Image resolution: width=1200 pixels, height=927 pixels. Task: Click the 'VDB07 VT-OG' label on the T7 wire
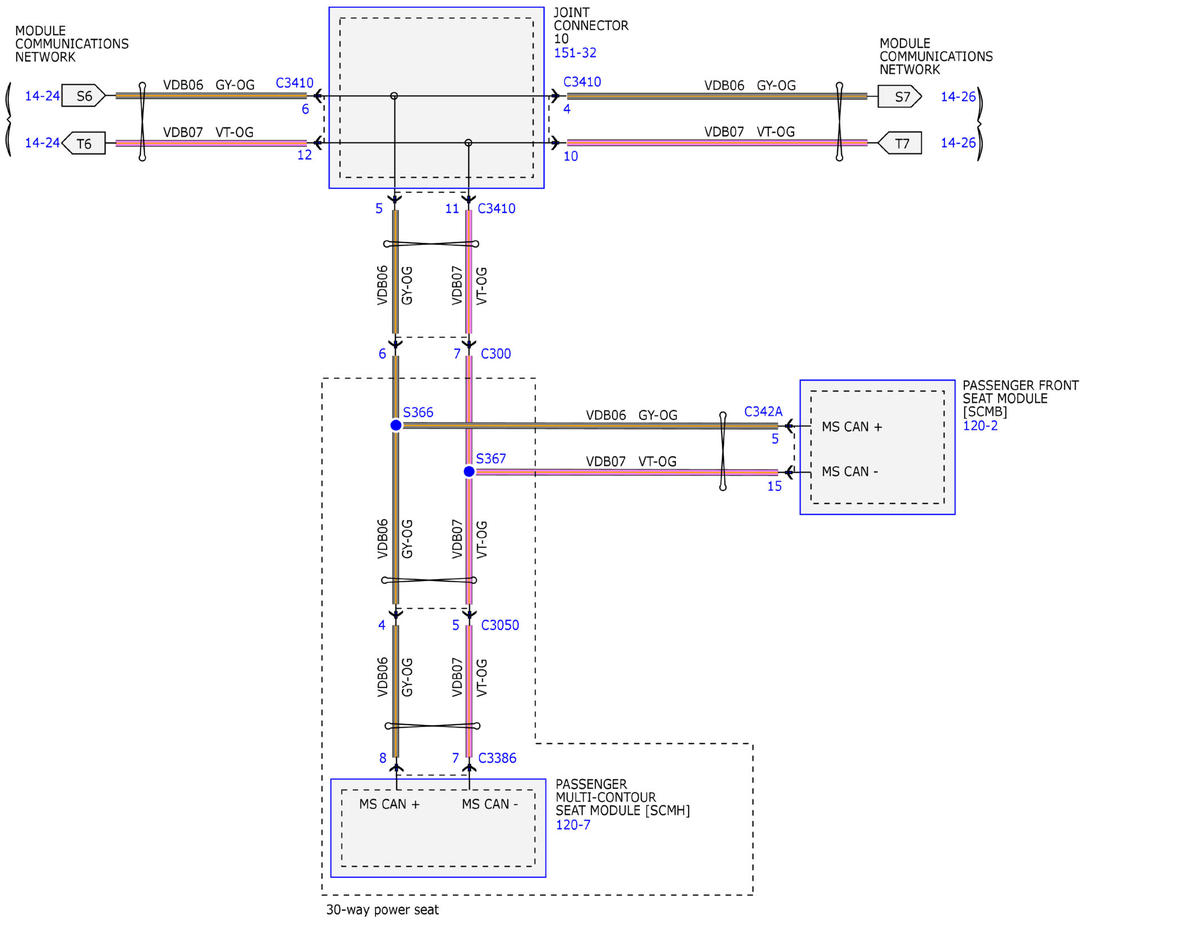[x=750, y=132]
